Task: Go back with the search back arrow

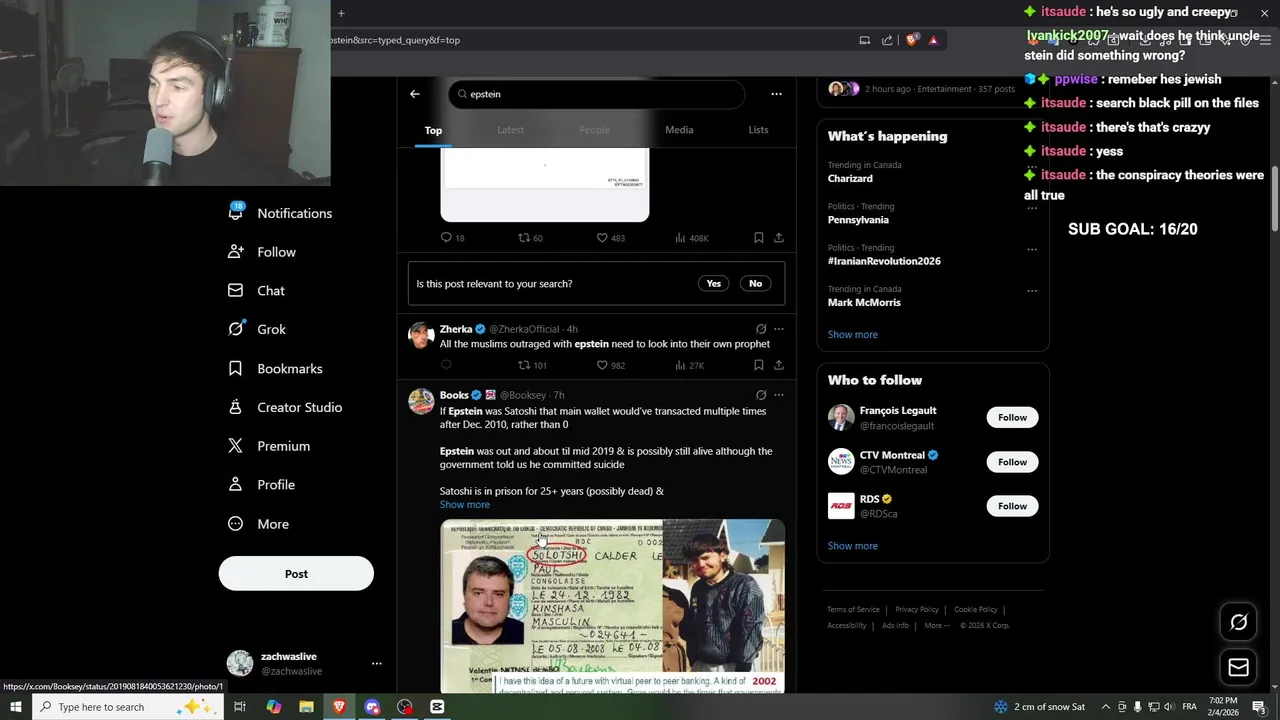Action: 415,94
